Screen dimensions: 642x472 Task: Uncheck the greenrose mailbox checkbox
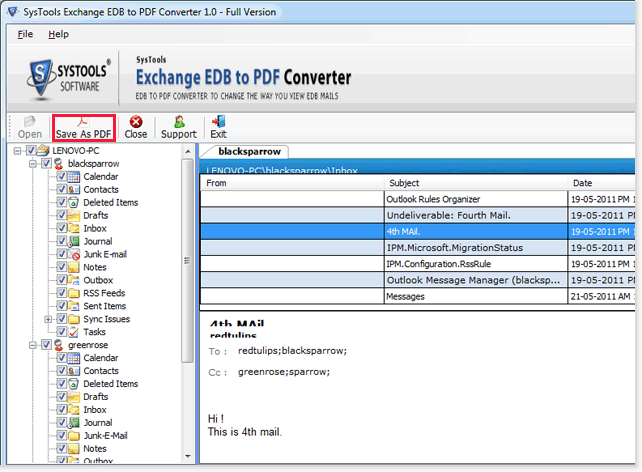46,345
